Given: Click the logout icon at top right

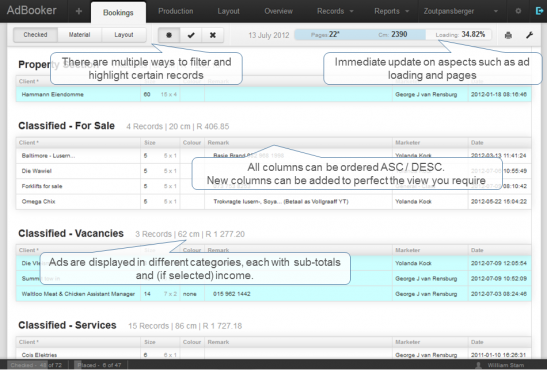Looking at the screenshot, I should coord(539,11).
